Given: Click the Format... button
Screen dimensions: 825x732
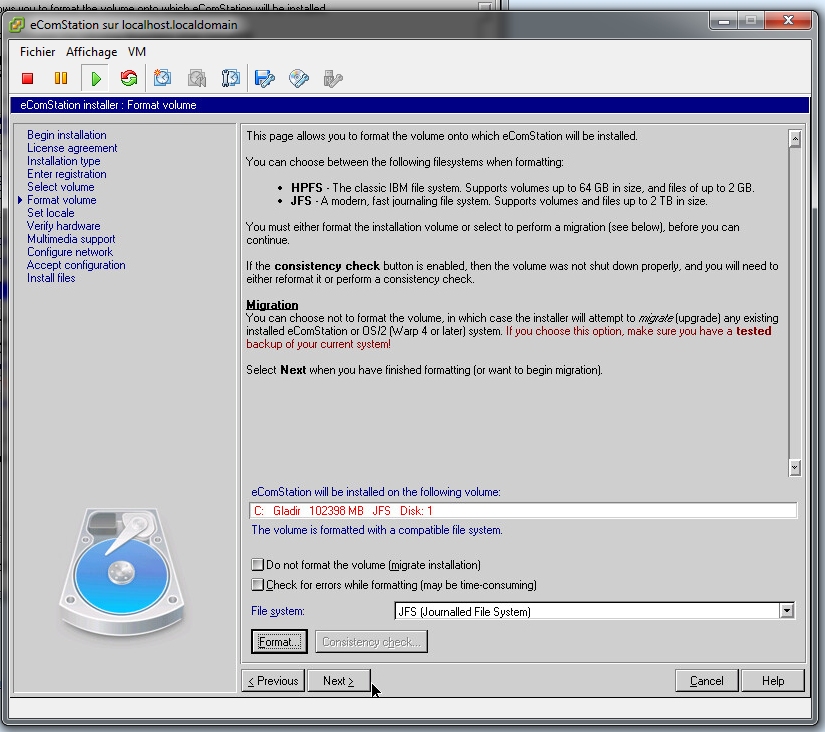Looking at the screenshot, I should tap(278, 642).
